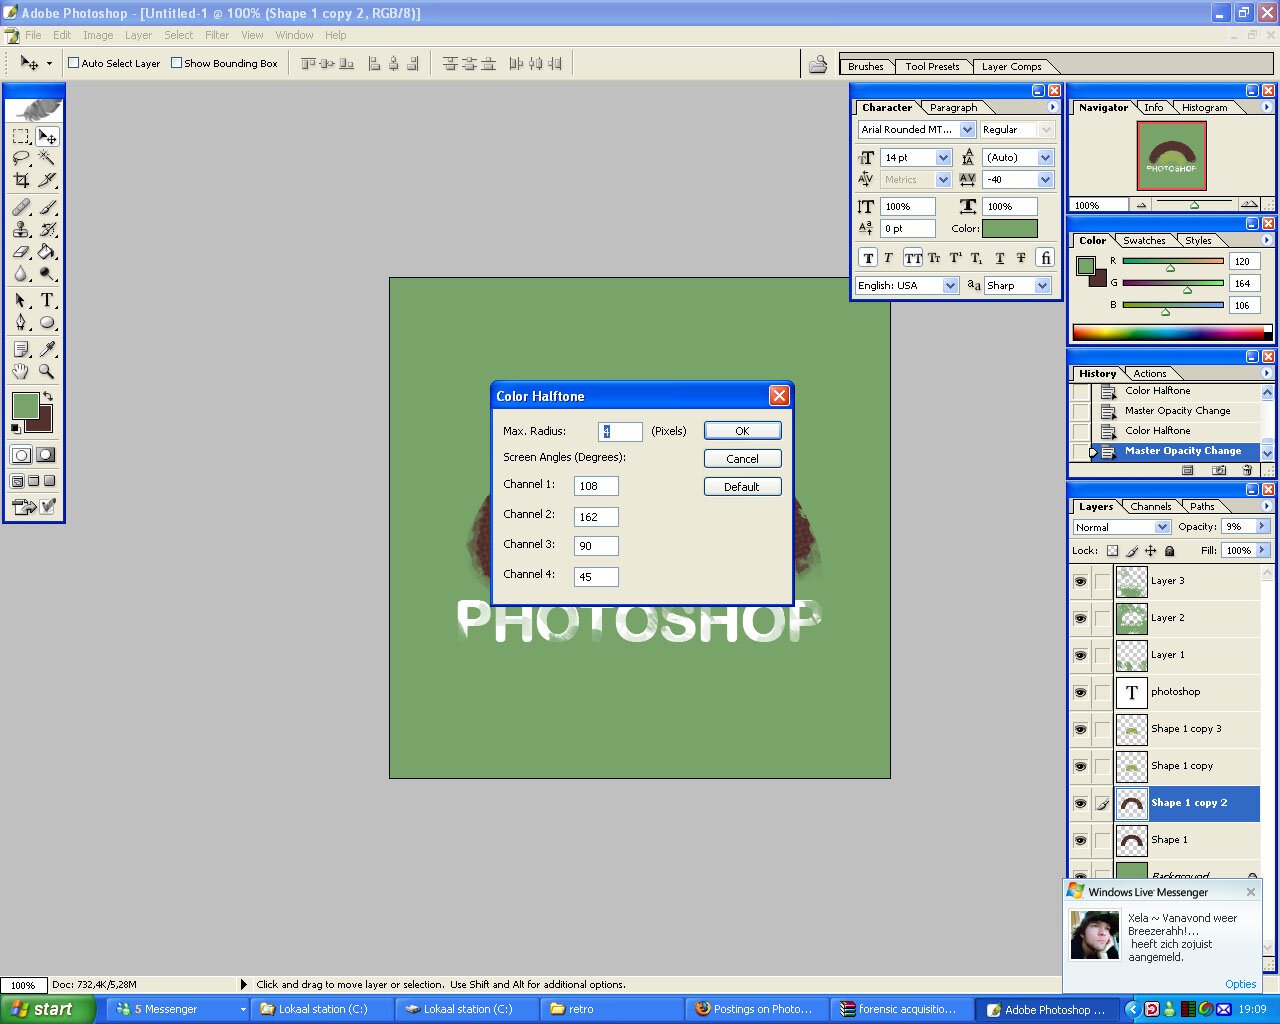Click the swap foreground/background colors icon

(x=48, y=397)
